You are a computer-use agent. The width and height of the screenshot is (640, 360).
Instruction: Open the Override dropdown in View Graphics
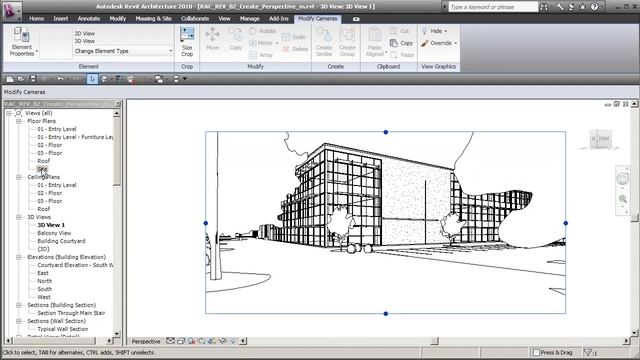point(440,43)
